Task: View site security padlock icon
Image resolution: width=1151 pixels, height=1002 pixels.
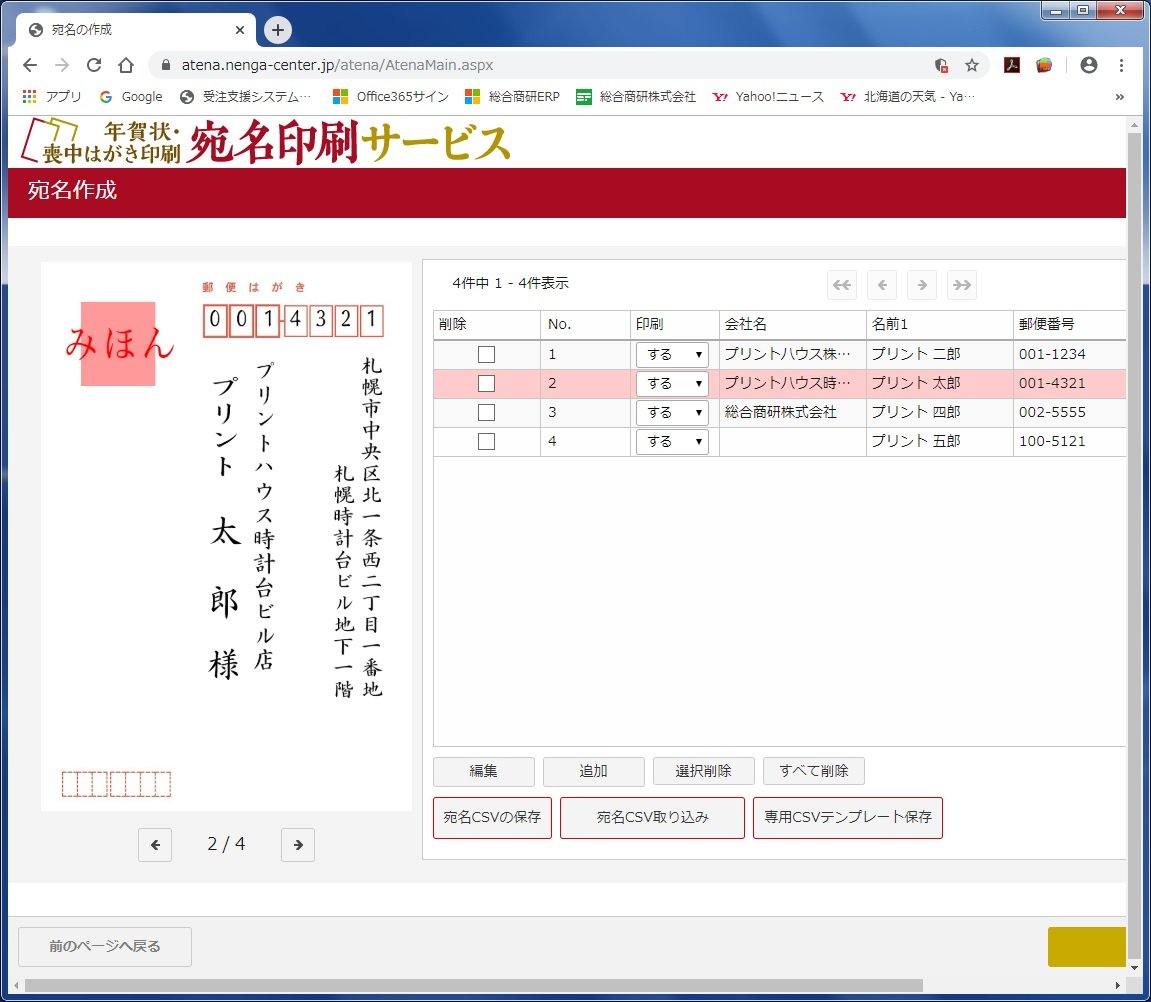Action: point(166,65)
